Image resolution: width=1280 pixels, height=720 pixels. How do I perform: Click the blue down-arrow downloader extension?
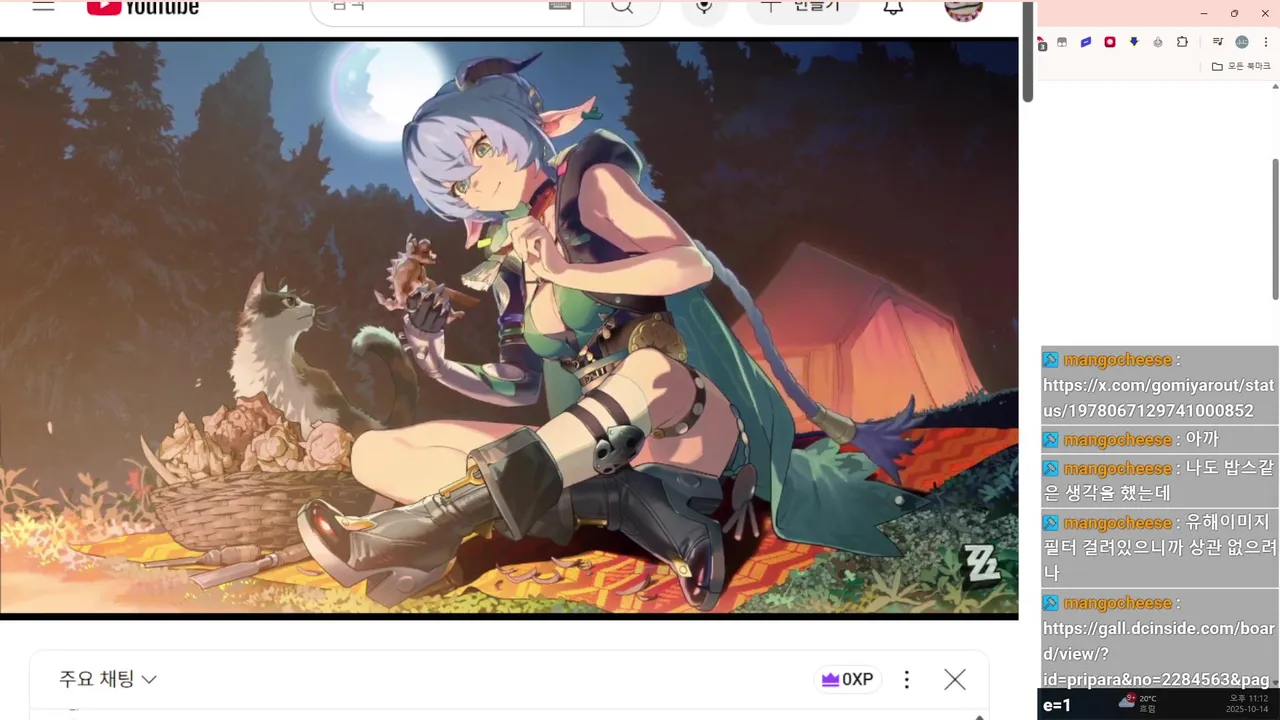click(x=1134, y=42)
